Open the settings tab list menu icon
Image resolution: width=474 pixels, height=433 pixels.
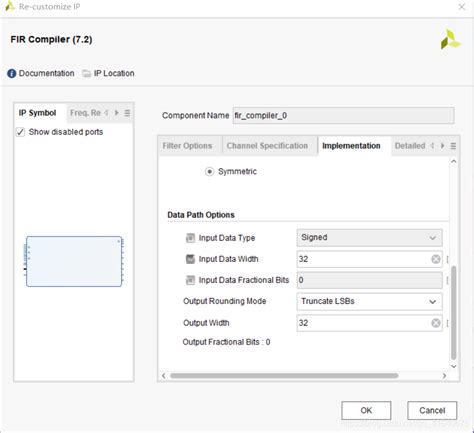453,146
